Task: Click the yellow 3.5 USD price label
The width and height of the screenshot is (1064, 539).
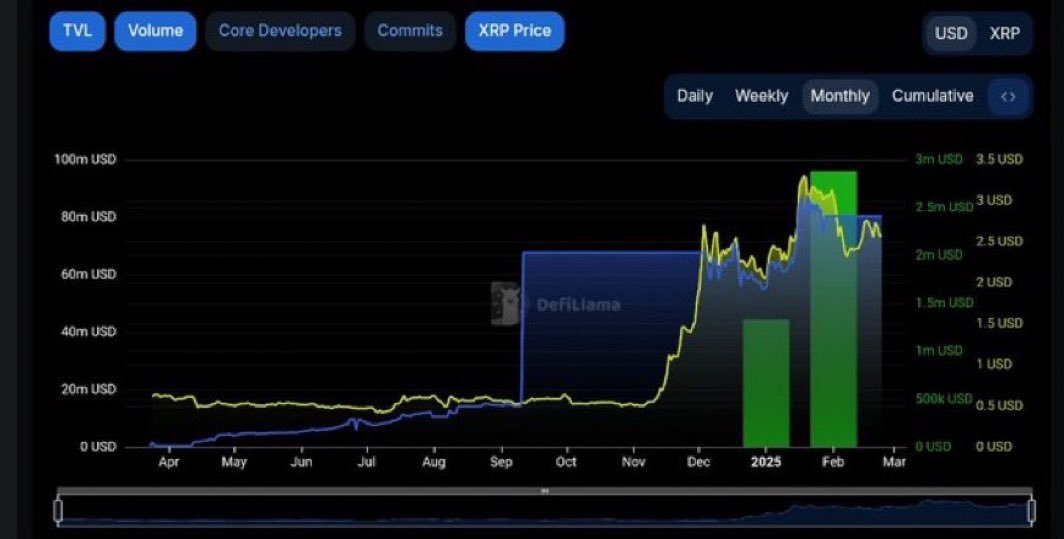Action: (x=999, y=160)
